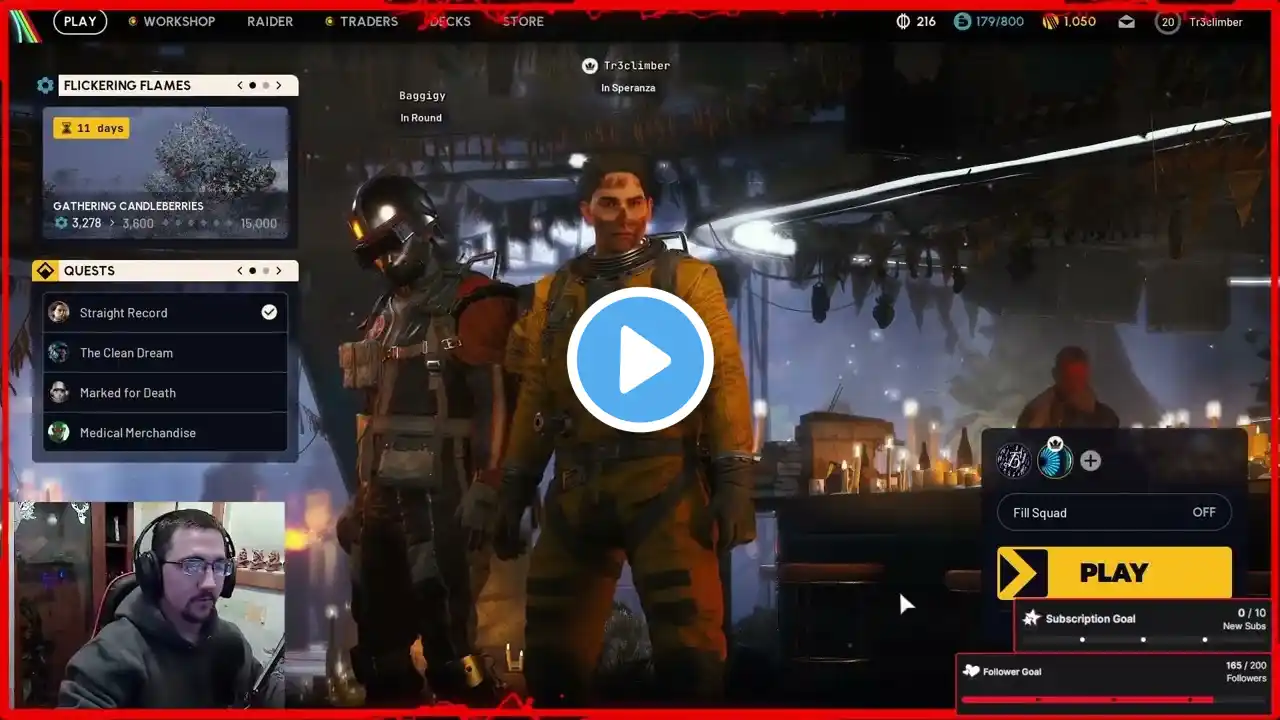The width and height of the screenshot is (1280, 720).
Task: Switch to the RAIDER tab
Action: (x=270, y=22)
